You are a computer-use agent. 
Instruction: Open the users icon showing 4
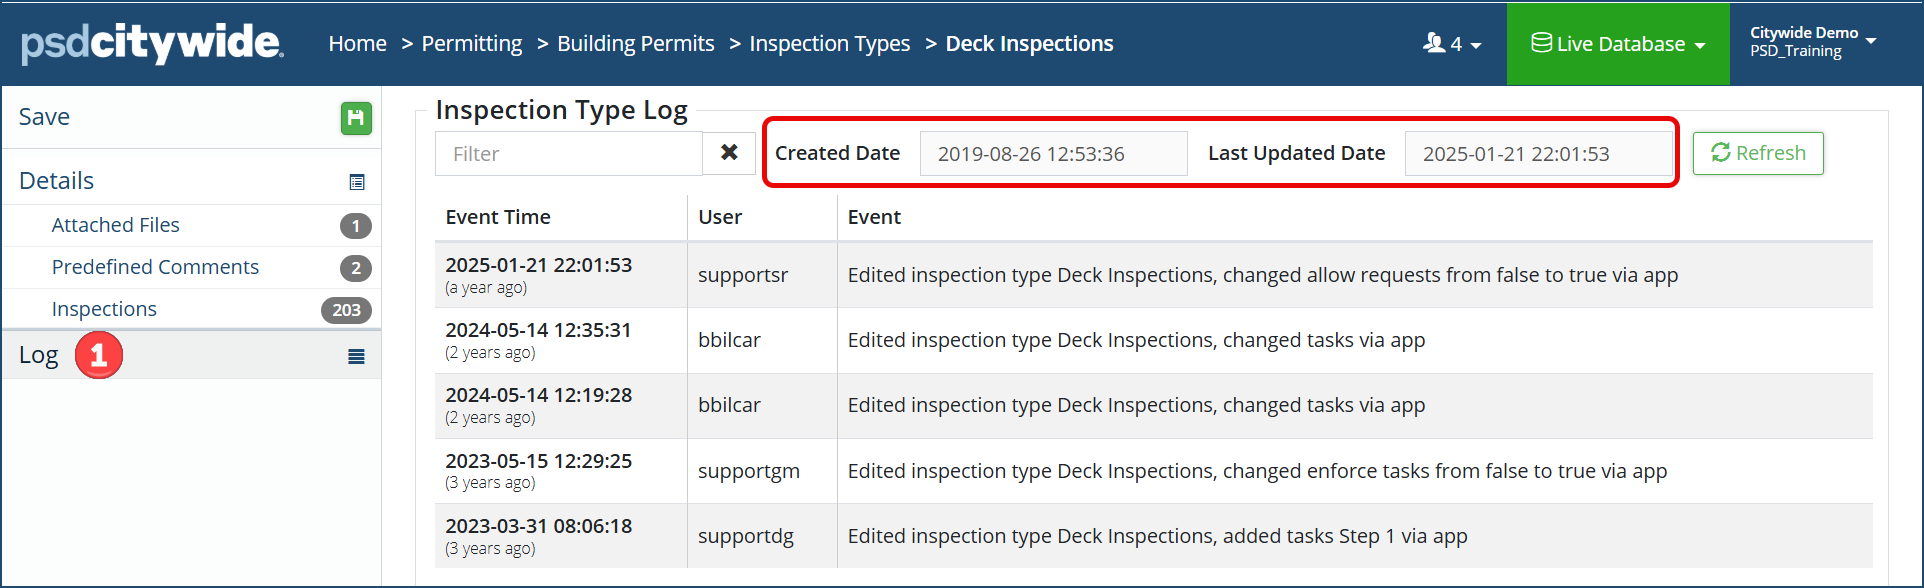[x=1452, y=44]
